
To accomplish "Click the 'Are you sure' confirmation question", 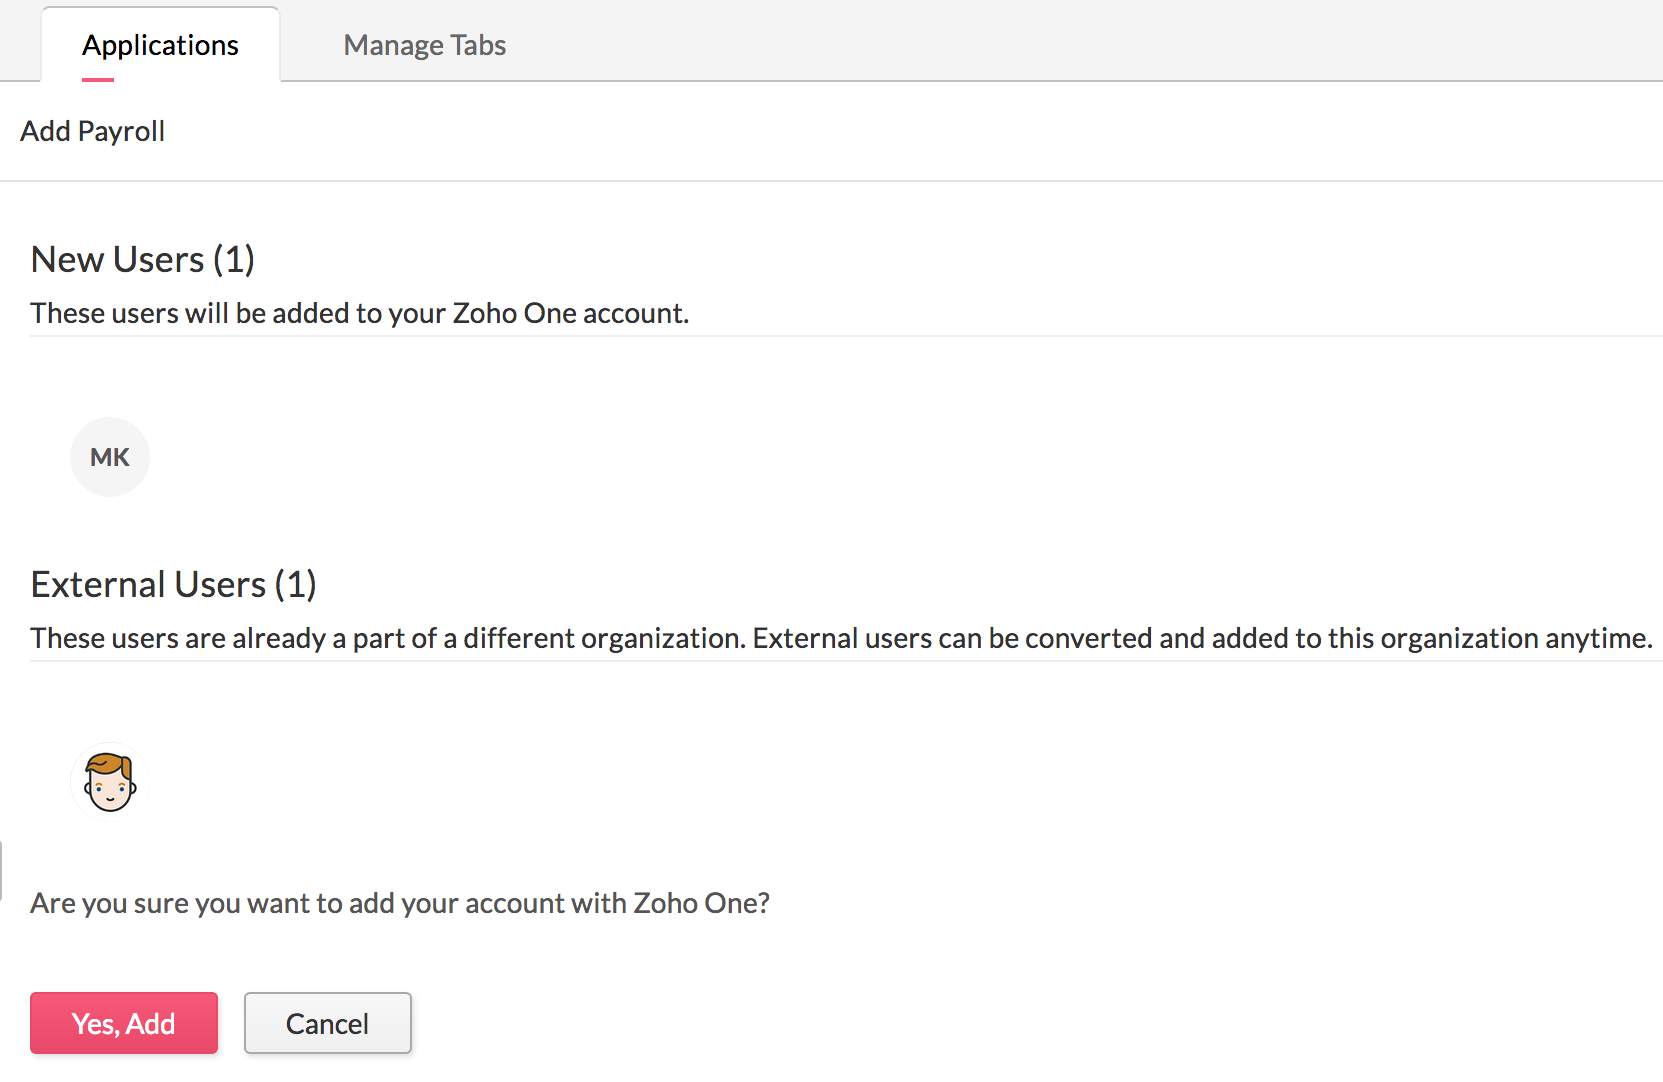I will click(x=400, y=903).
